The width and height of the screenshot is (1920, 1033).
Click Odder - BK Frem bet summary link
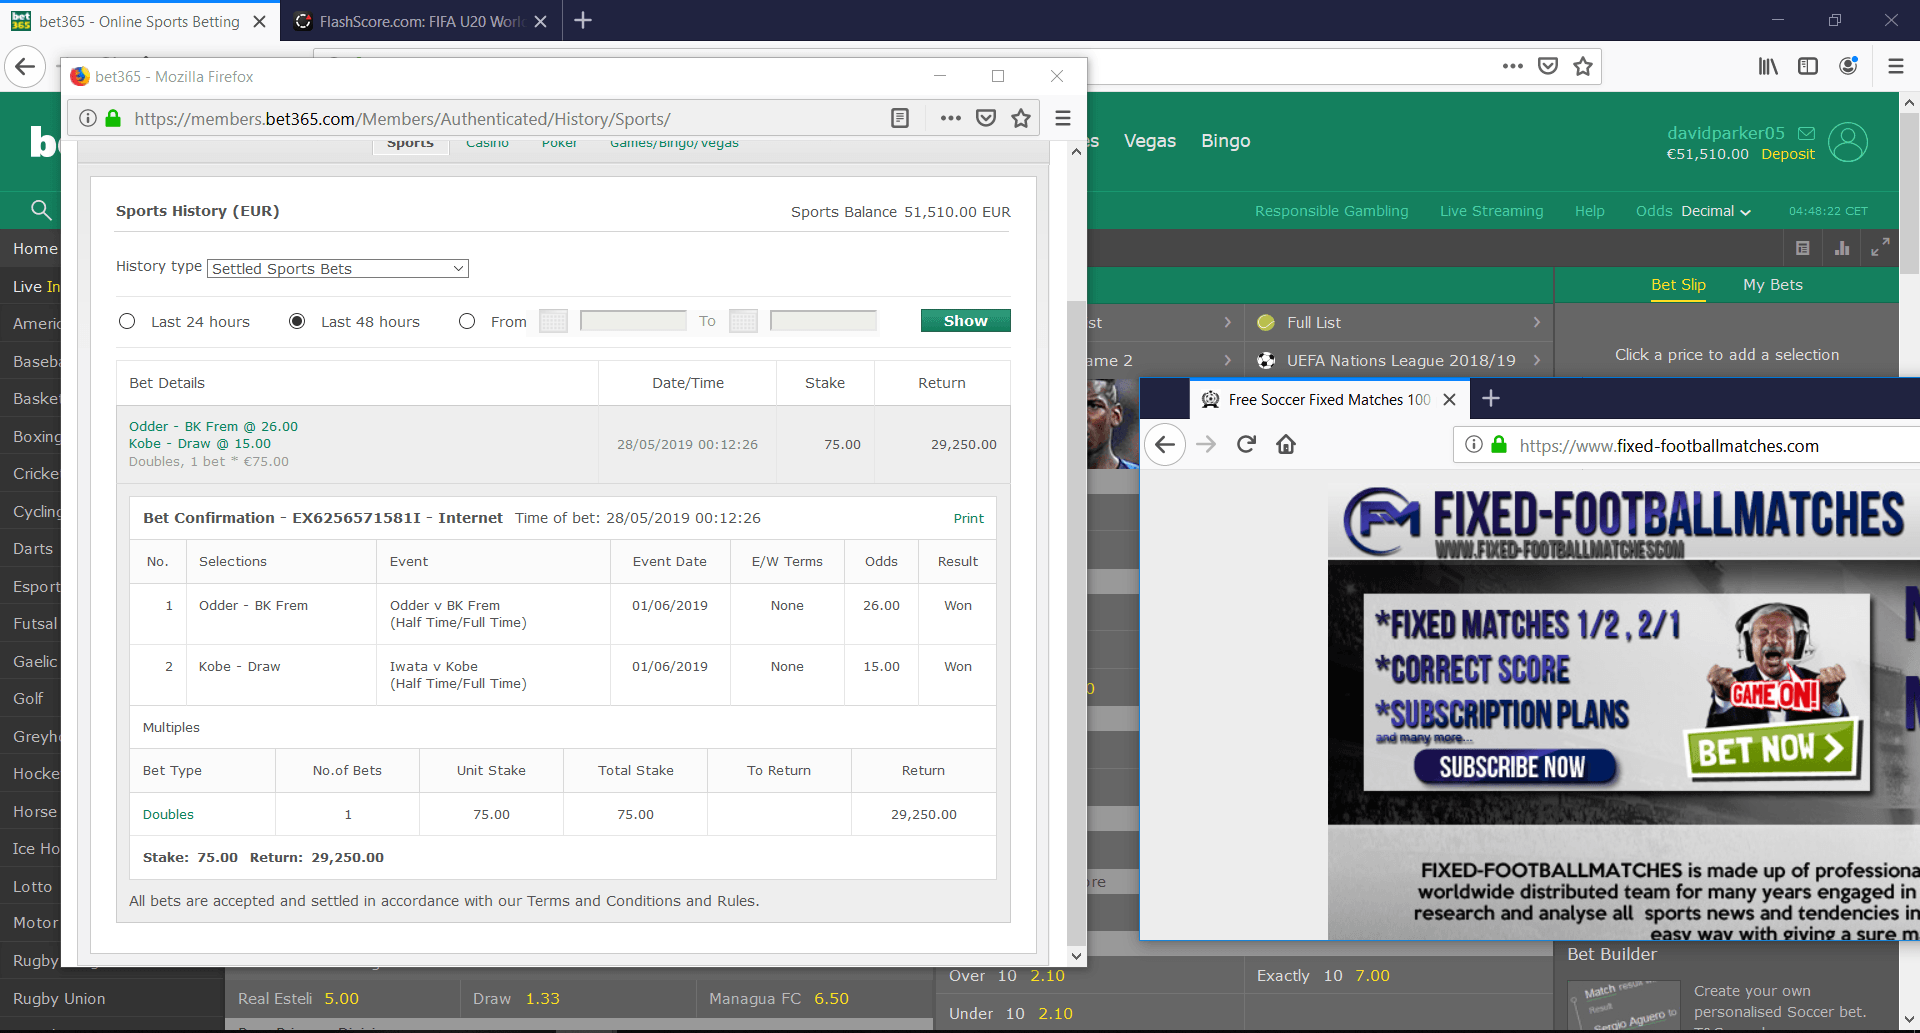[x=213, y=426]
